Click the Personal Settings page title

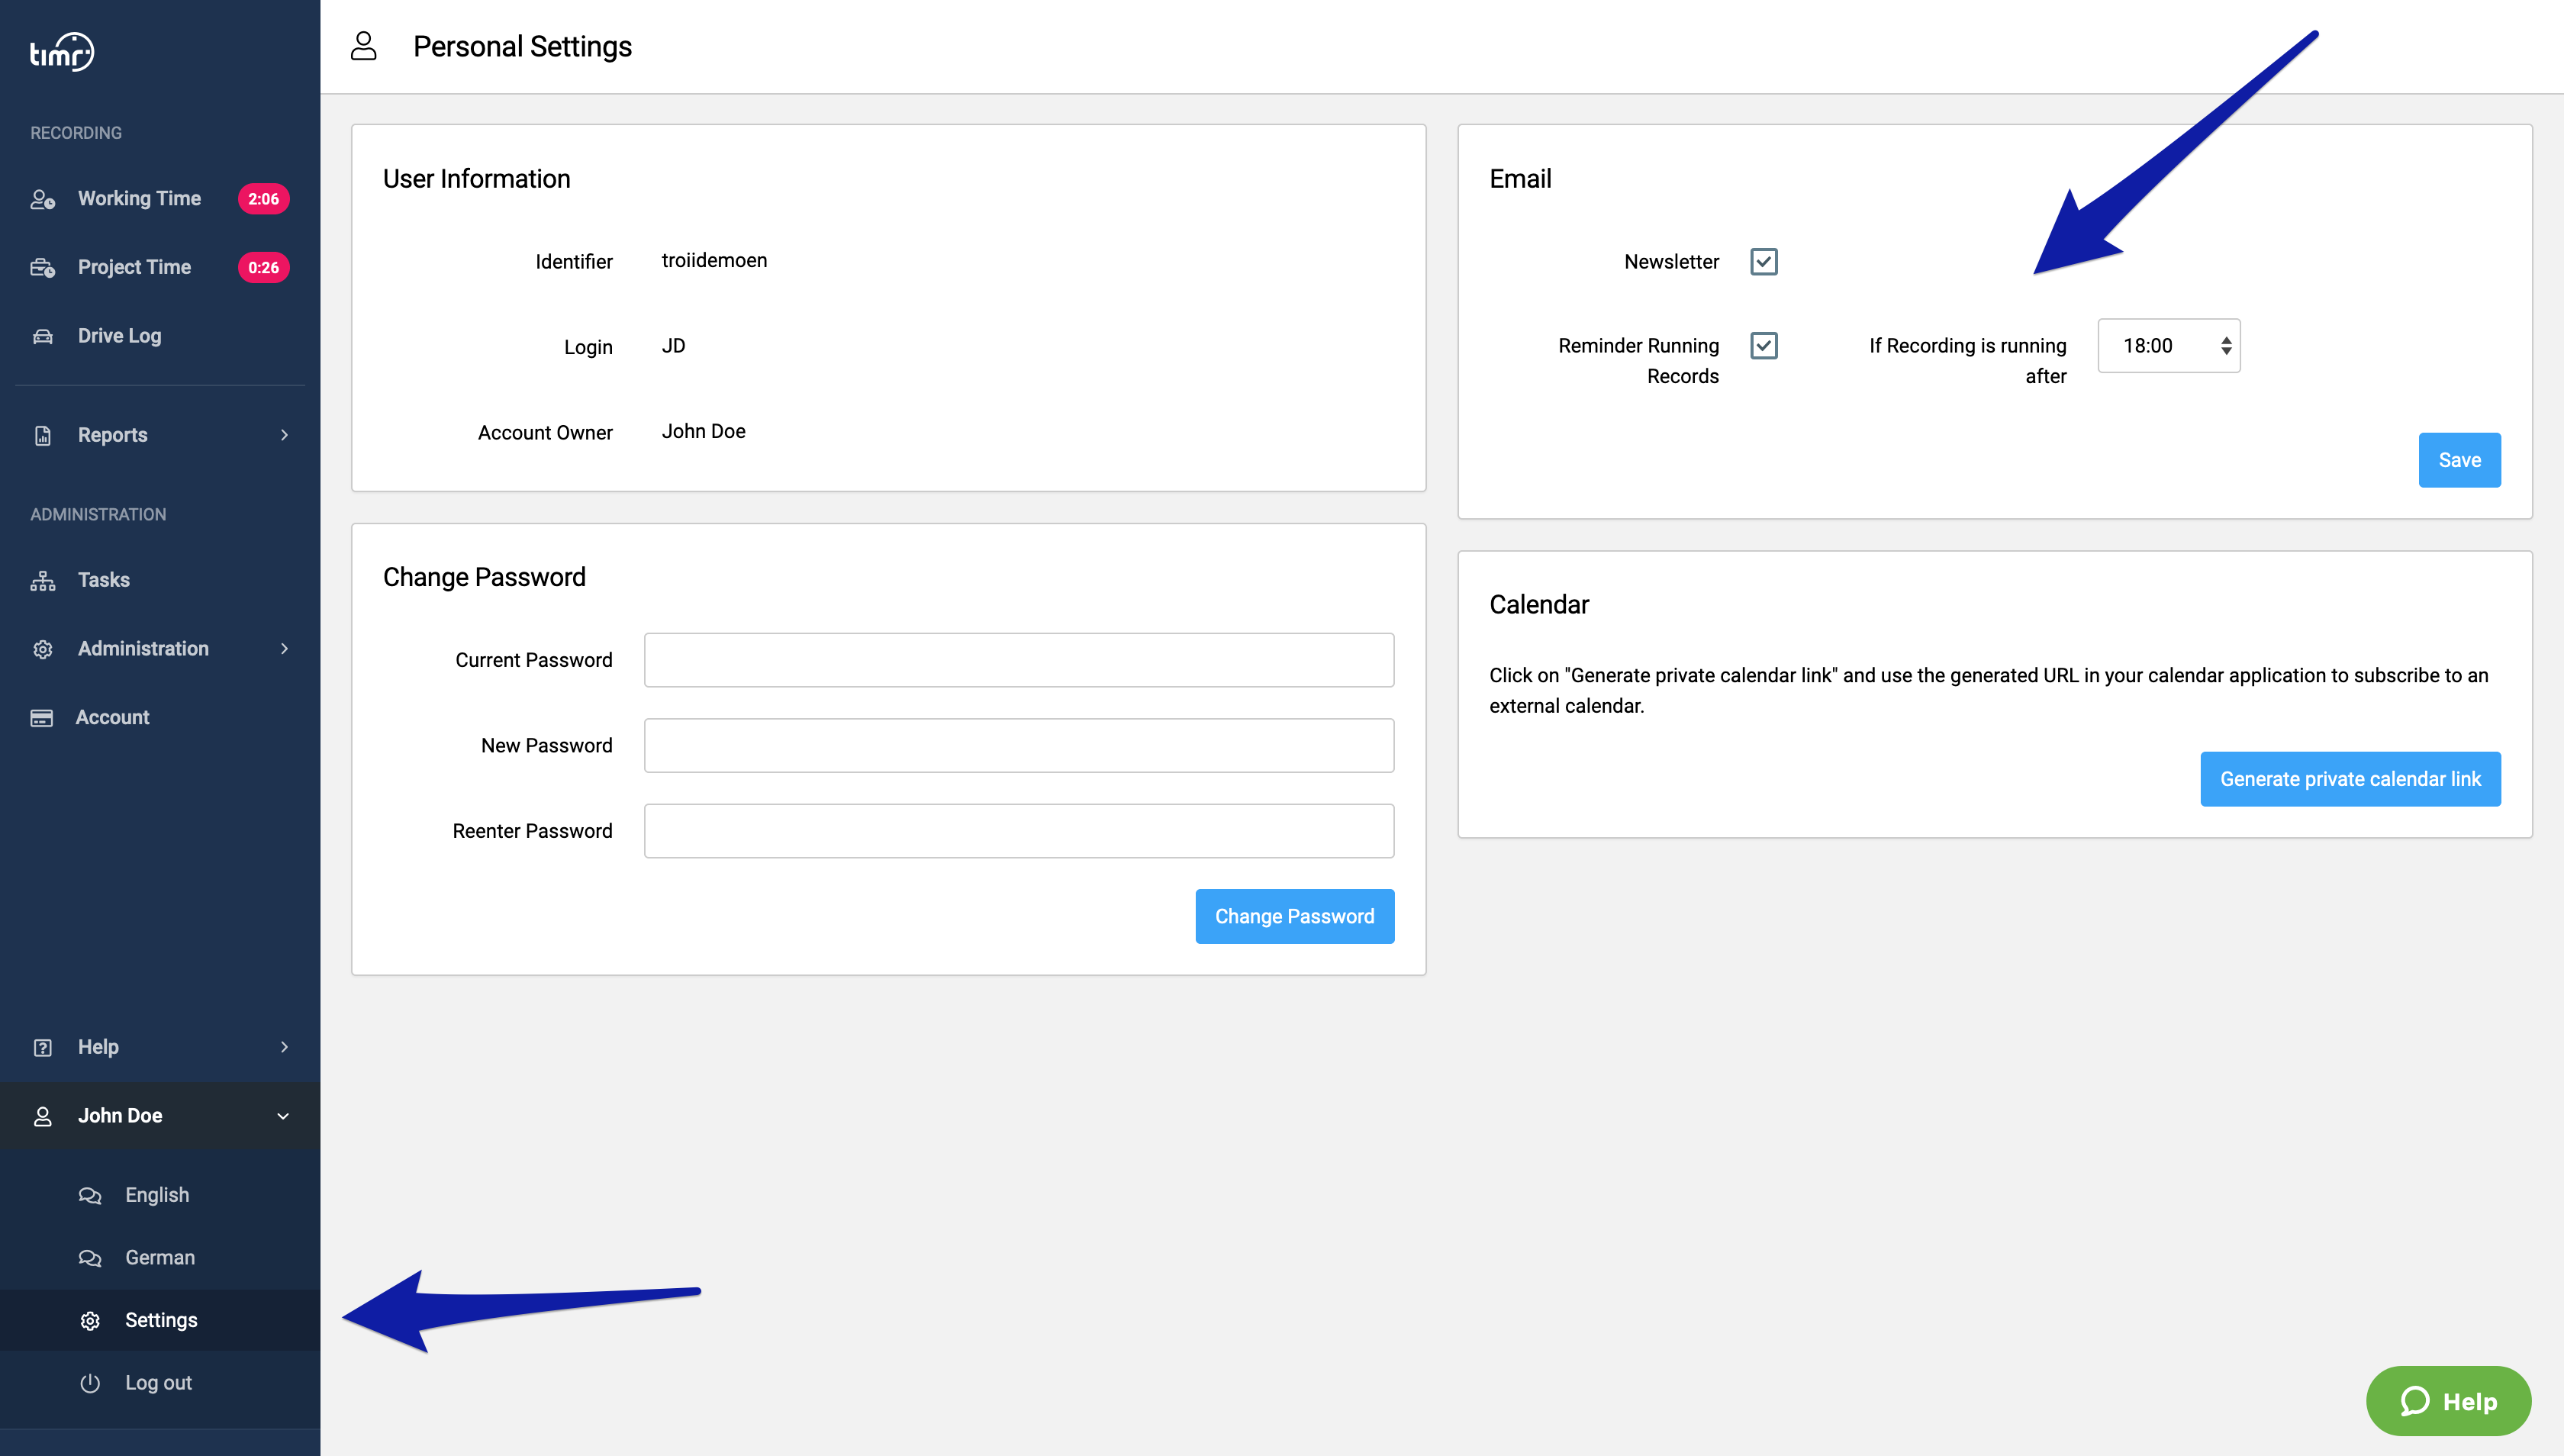(x=522, y=46)
